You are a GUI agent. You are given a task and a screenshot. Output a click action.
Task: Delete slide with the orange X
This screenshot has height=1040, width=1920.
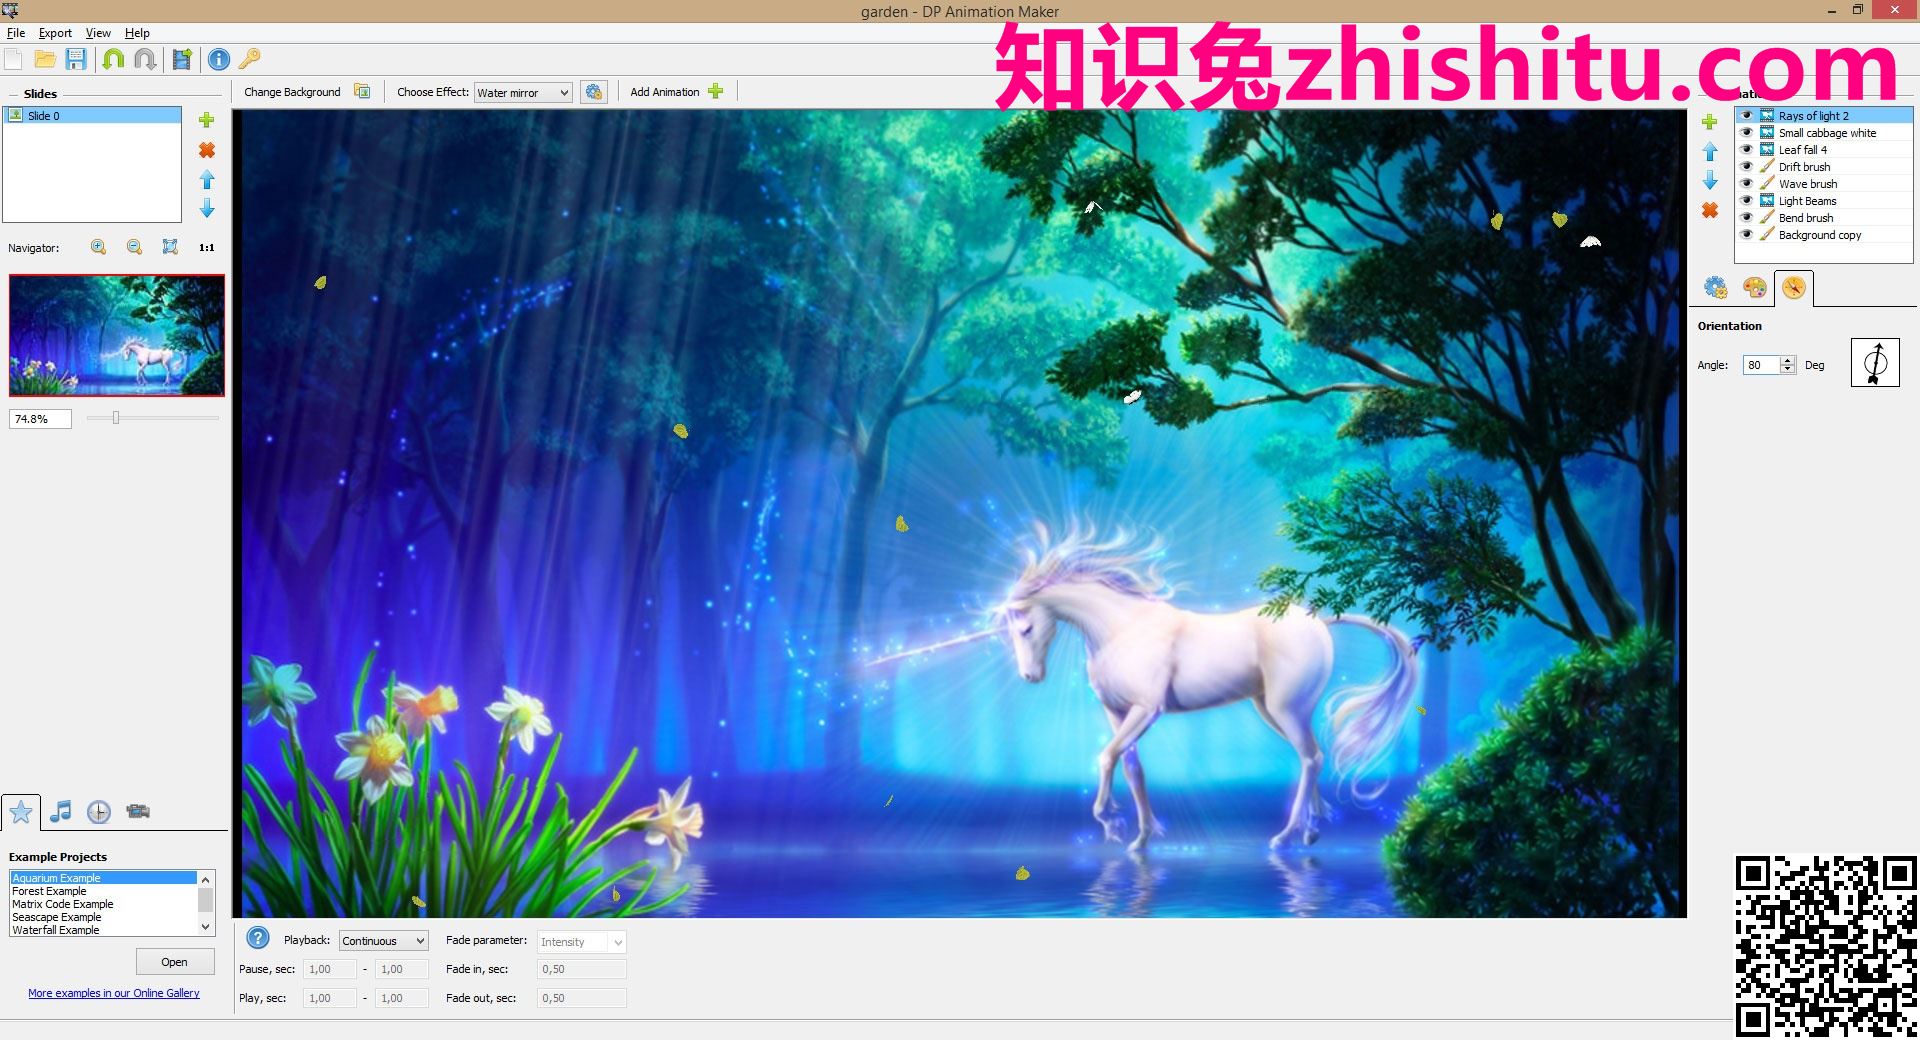pyautogui.click(x=207, y=150)
